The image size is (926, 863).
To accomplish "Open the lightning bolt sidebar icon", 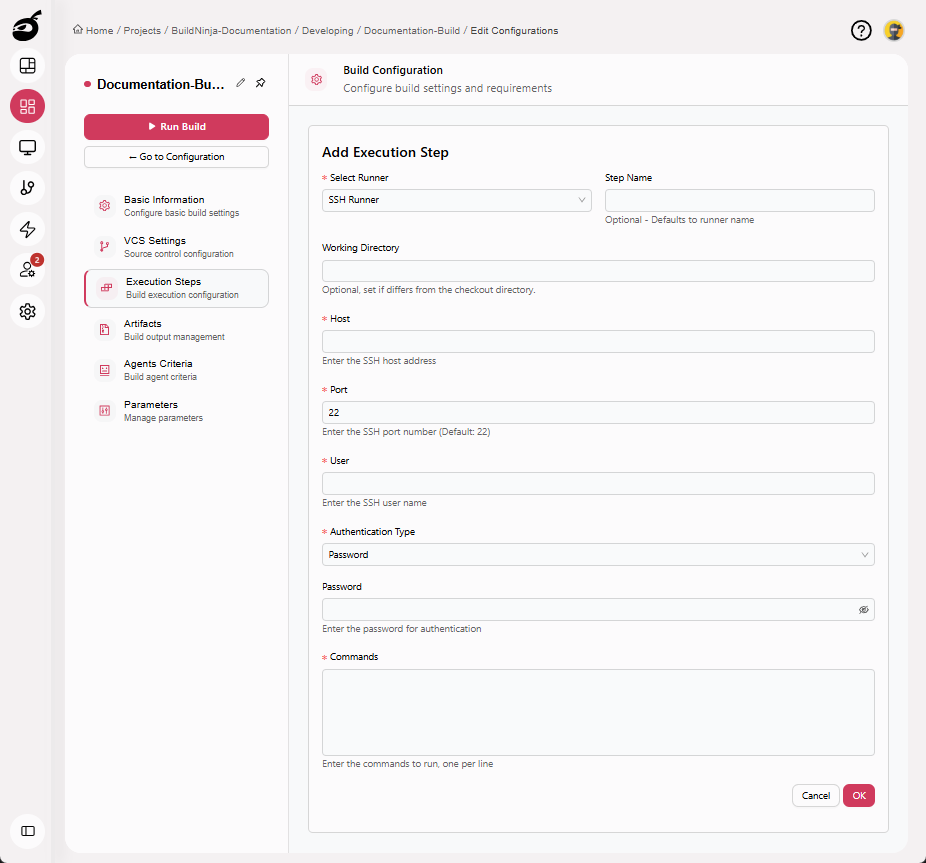I will [x=27, y=229].
